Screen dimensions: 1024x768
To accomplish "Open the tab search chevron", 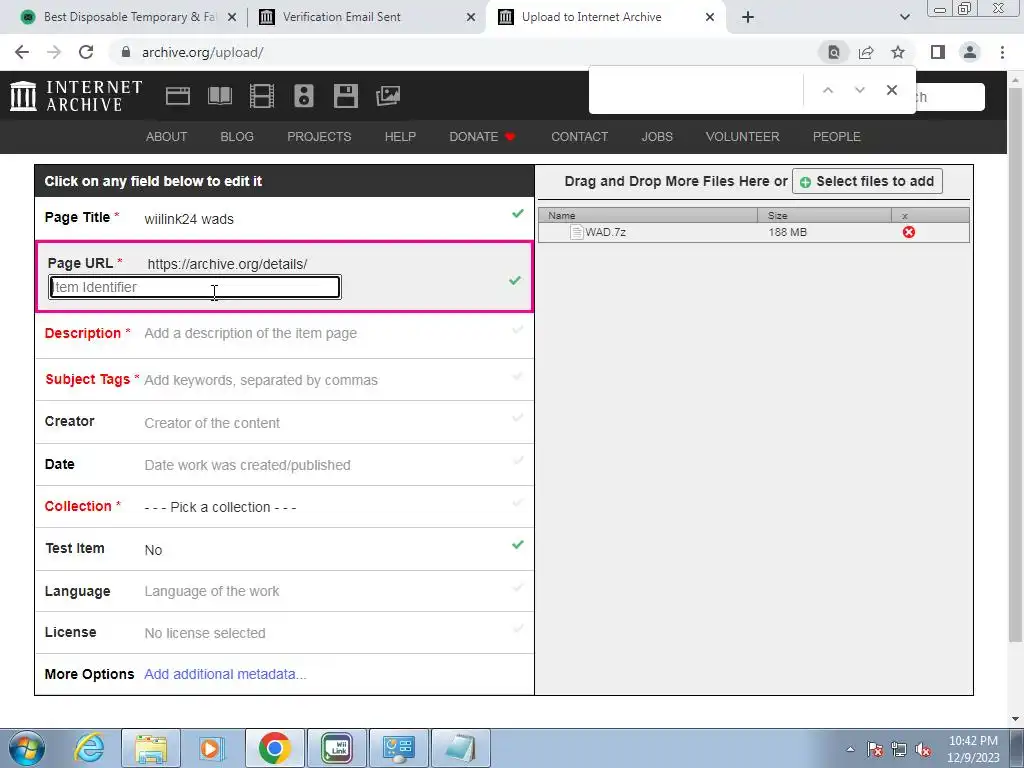I will (x=904, y=17).
